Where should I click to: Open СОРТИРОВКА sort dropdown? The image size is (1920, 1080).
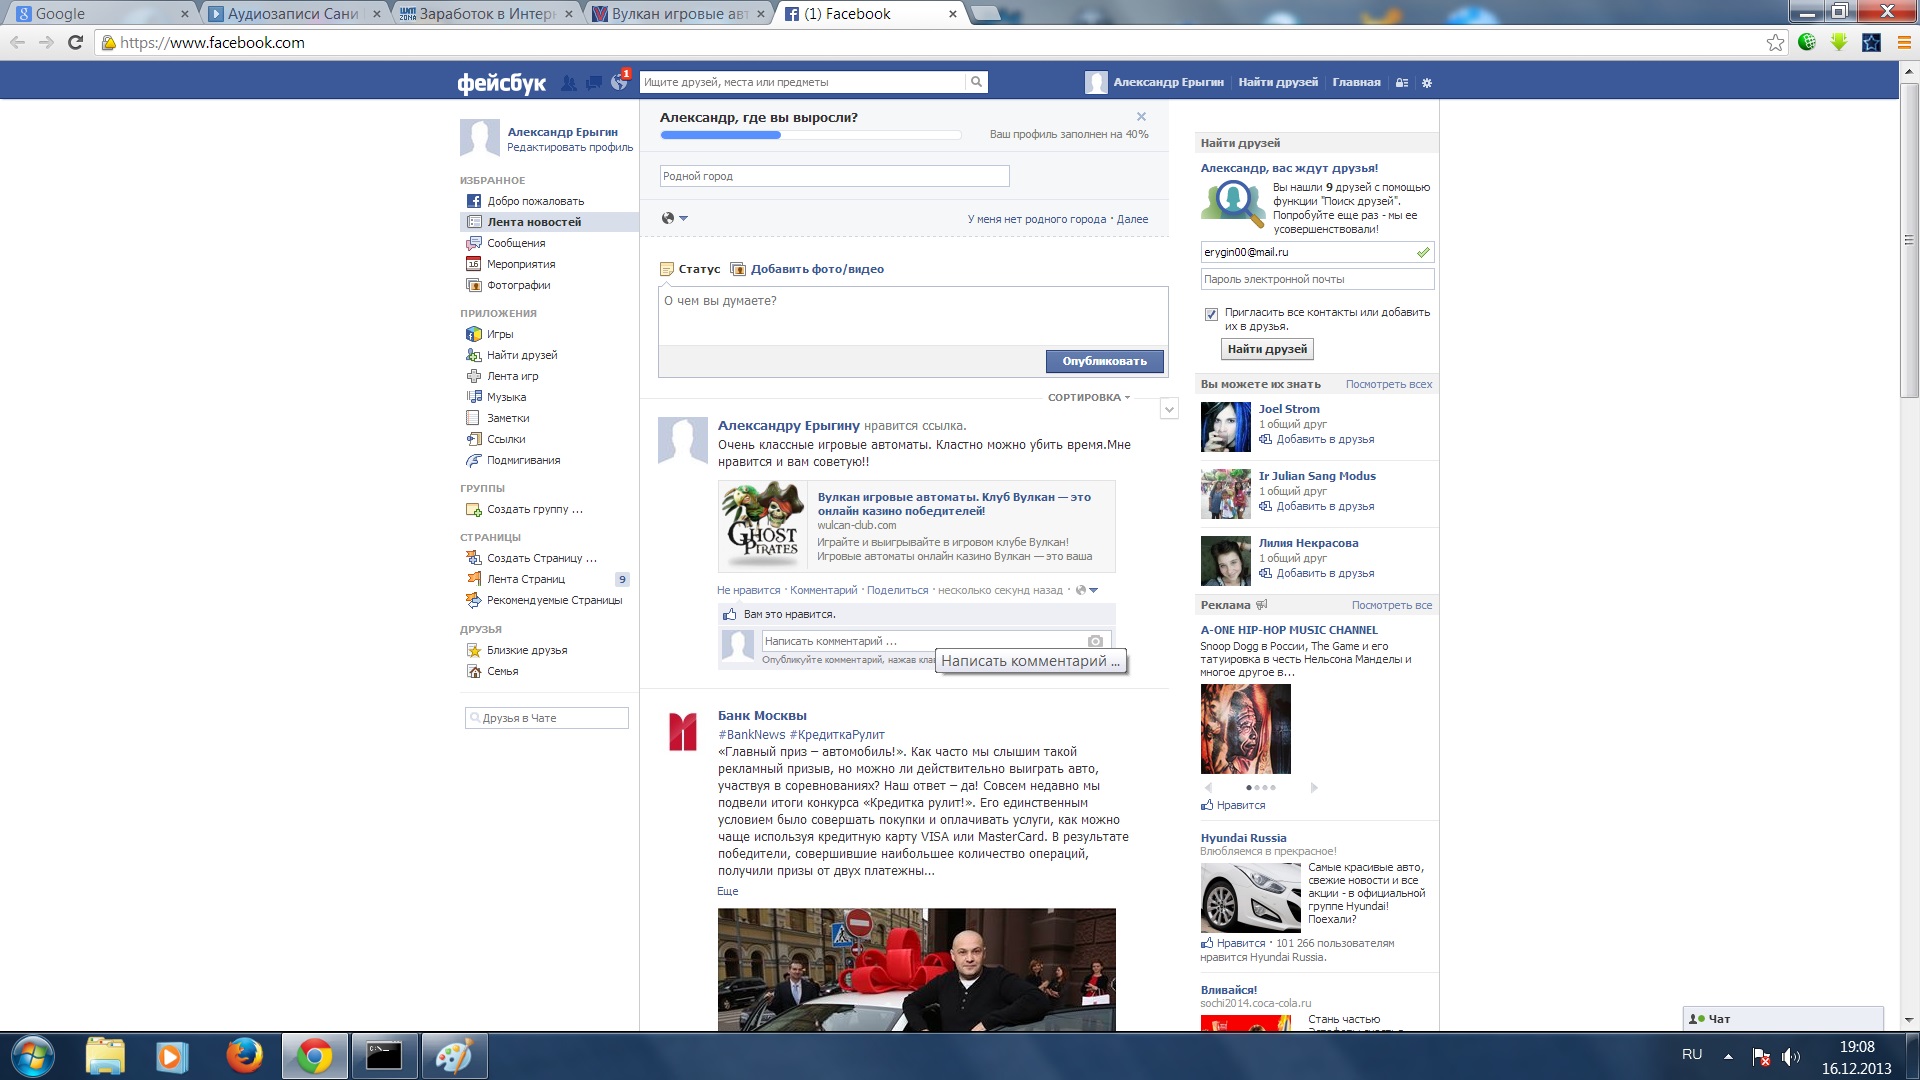click(1088, 397)
